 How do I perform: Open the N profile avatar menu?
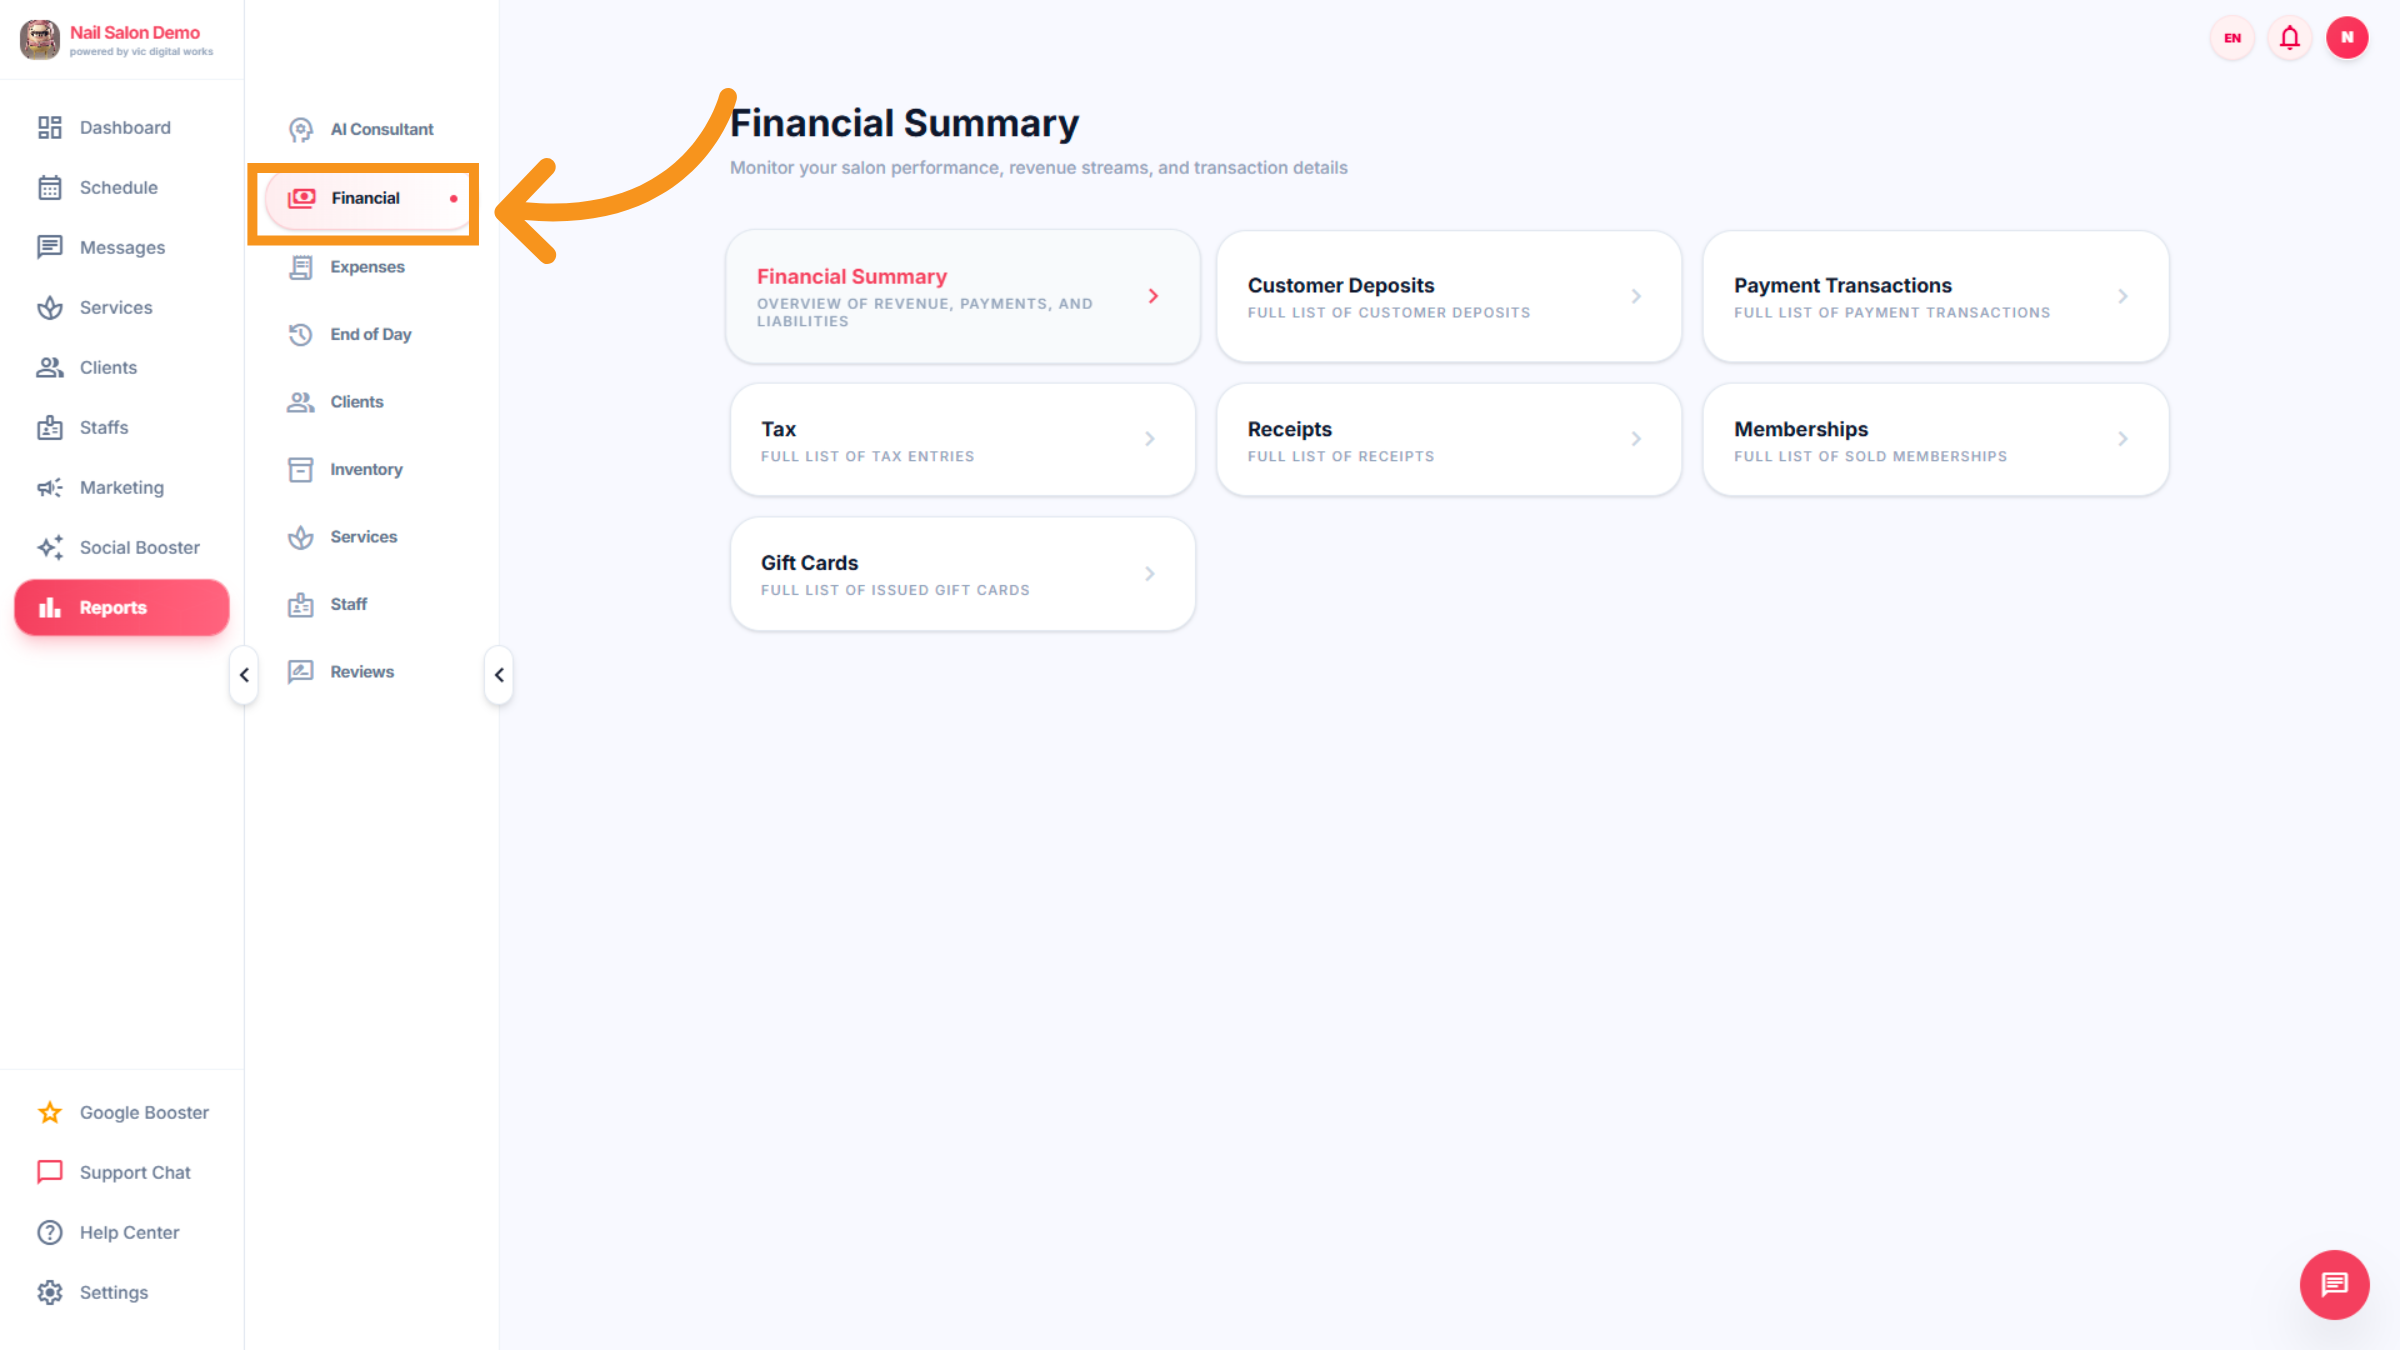point(2347,37)
